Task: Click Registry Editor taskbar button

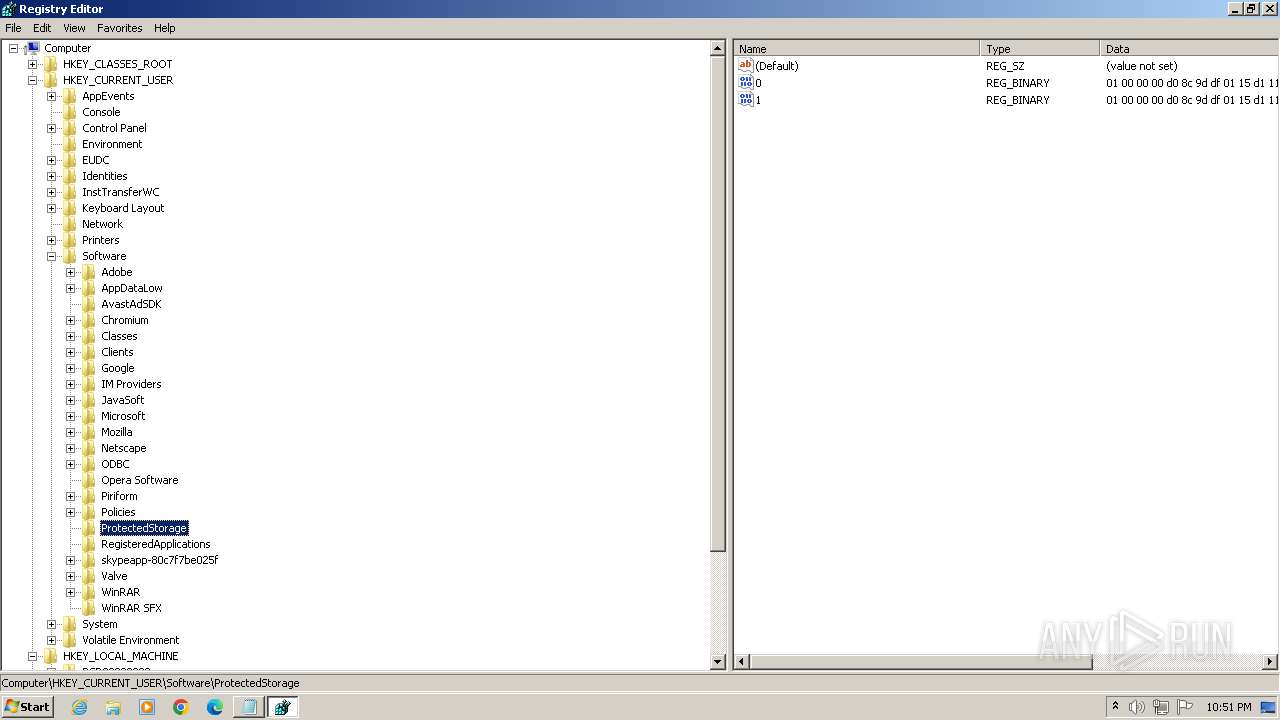Action: 282,707
